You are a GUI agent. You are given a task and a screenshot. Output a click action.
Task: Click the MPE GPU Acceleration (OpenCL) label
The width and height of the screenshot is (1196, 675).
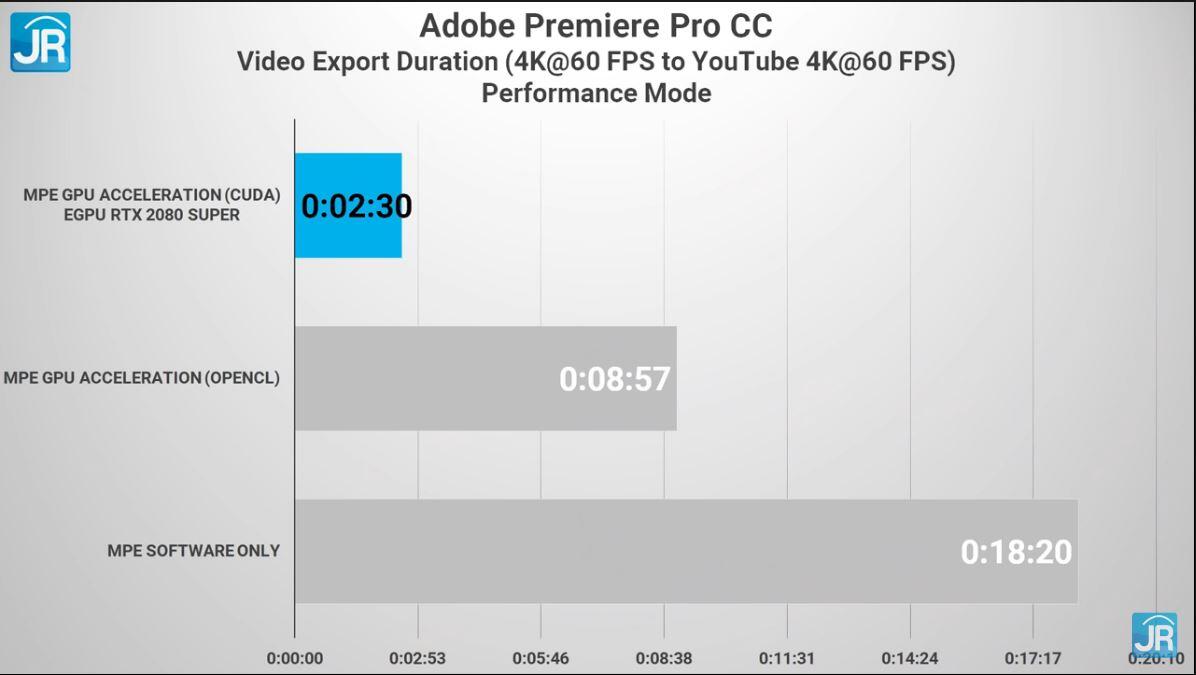tap(142, 378)
